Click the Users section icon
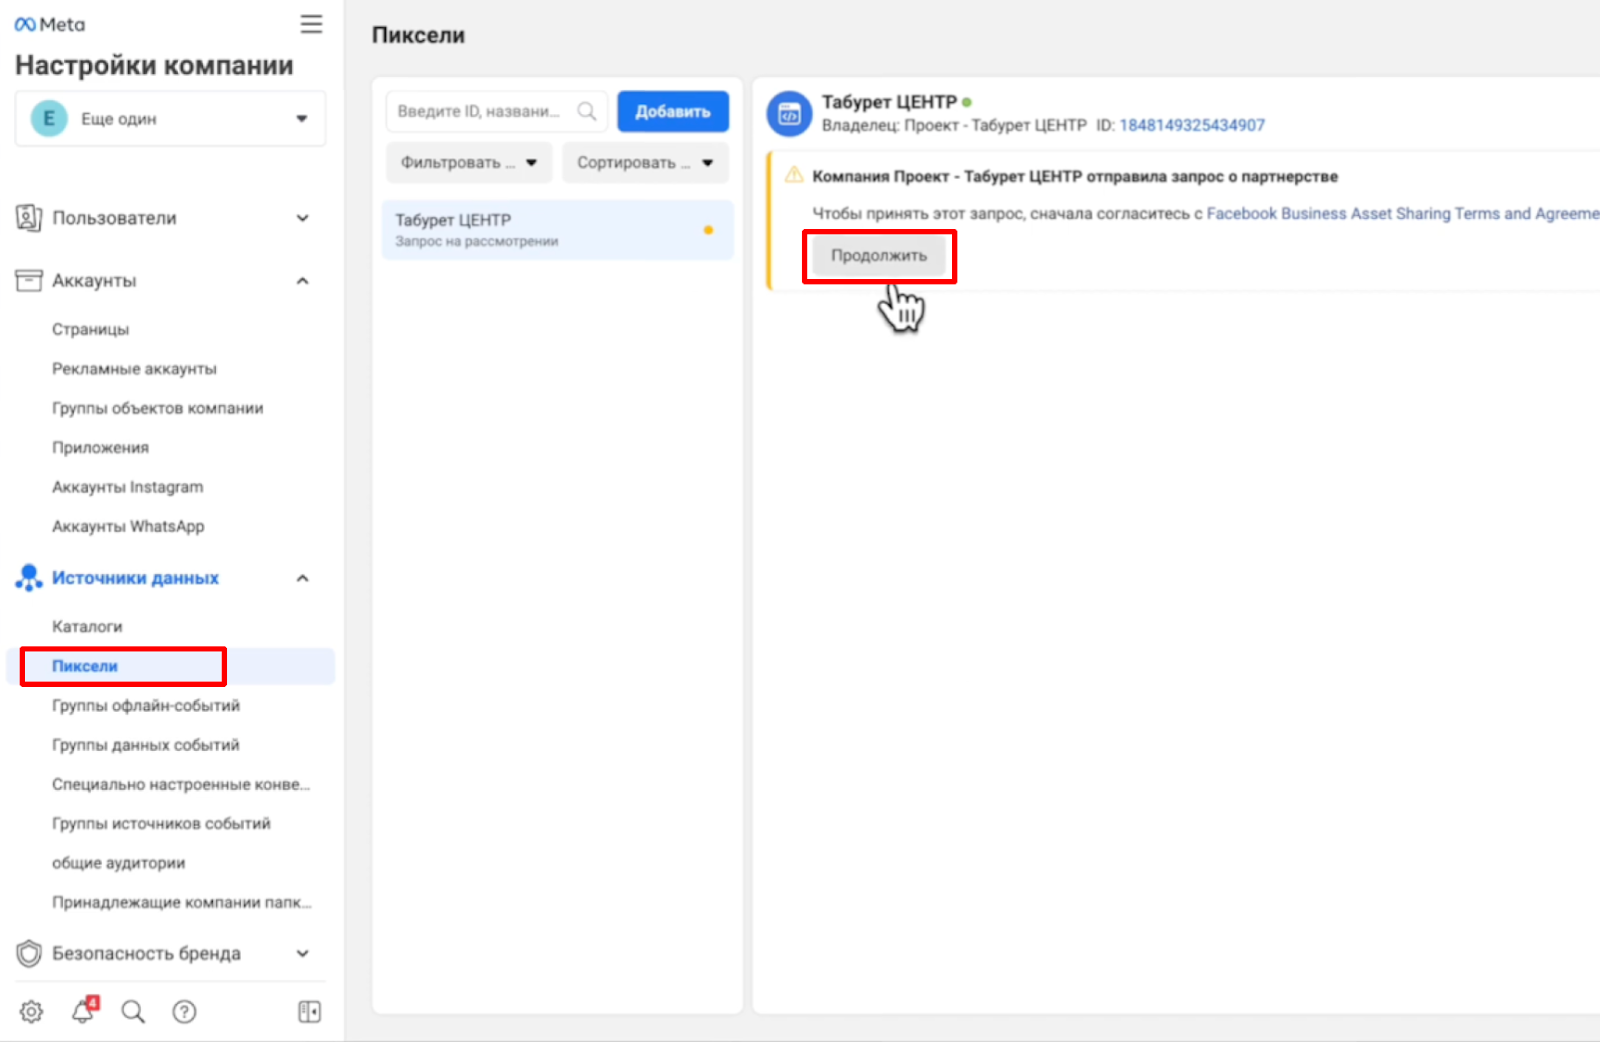Image resolution: width=1600 pixels, height=1042 pixels. tap(29, 218)
